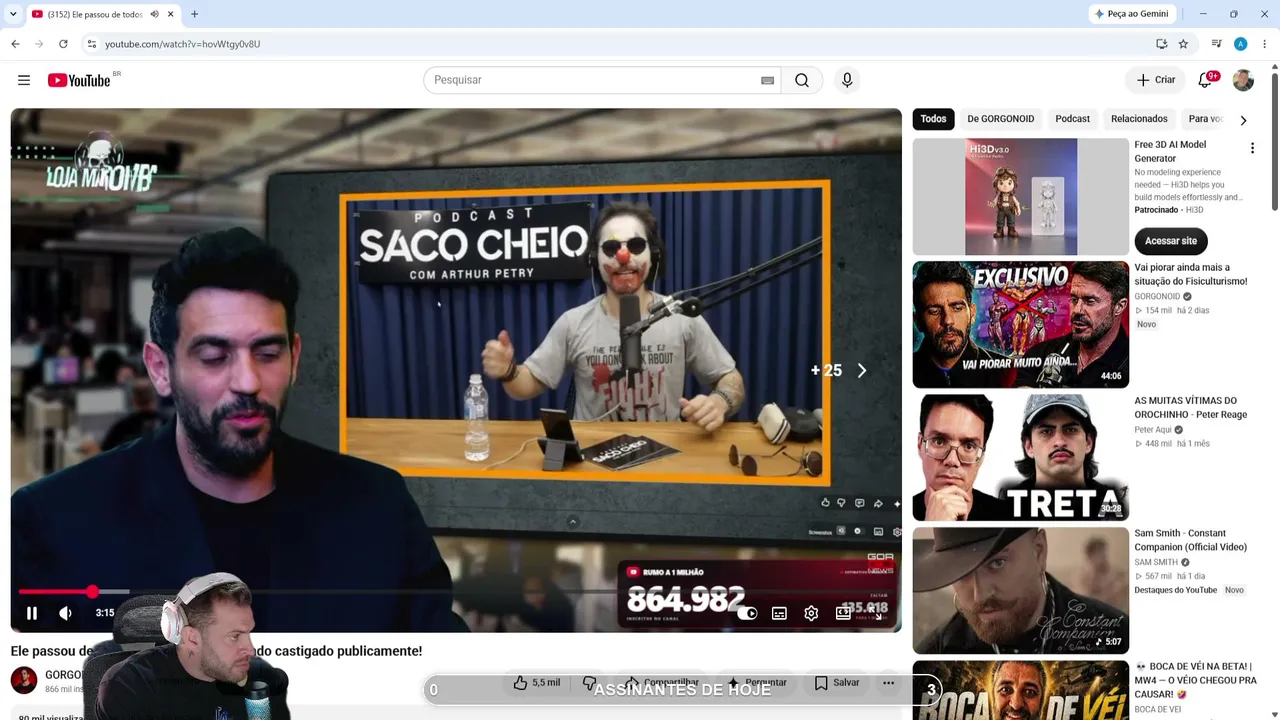Open more actions below the video
This screenshot has height=720, width=1280.
888,683
